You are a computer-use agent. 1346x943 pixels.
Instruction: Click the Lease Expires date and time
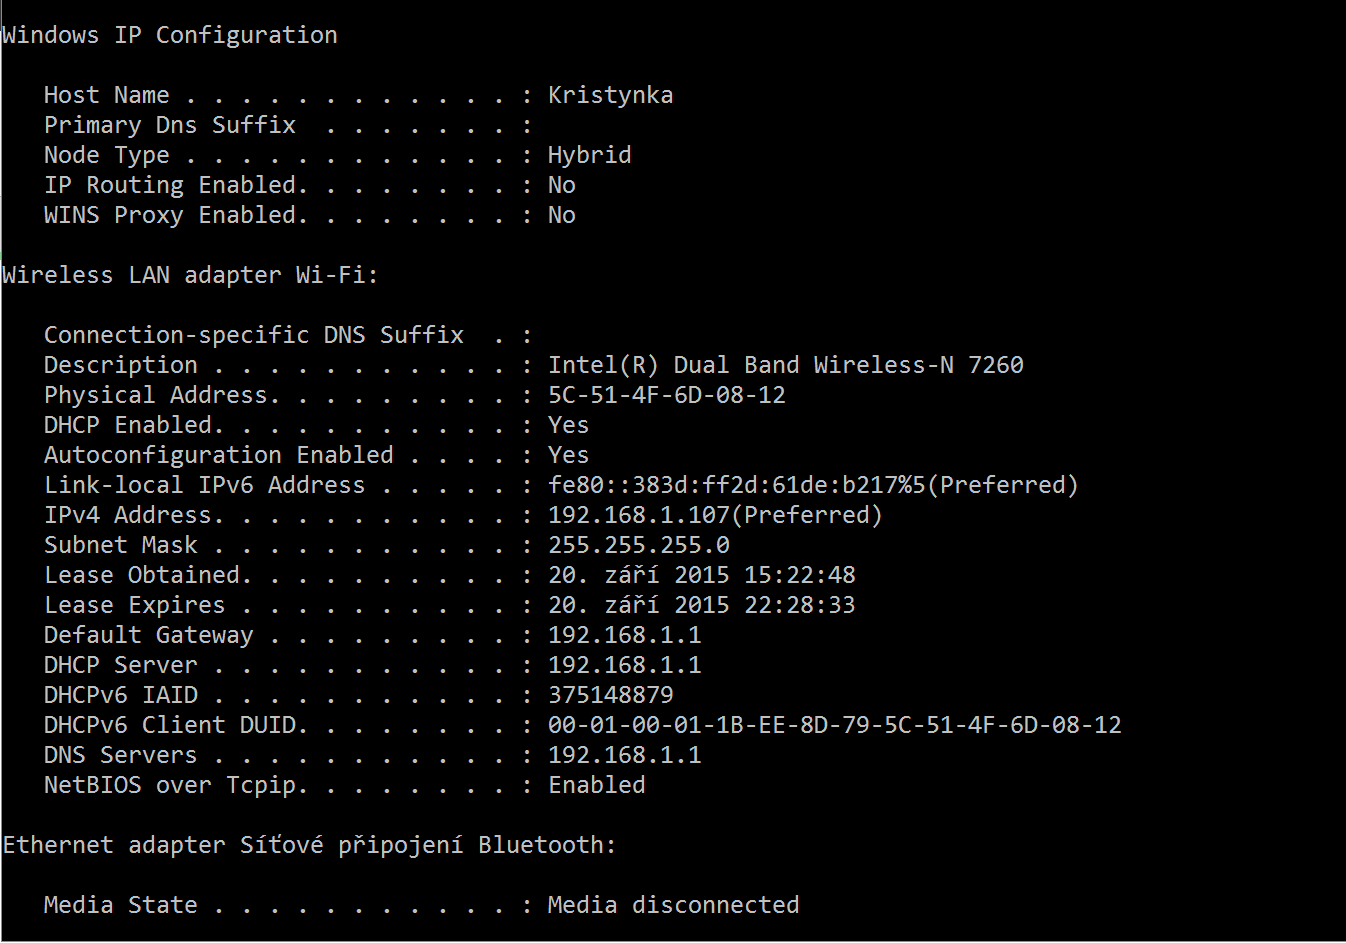(x=701, y=605)
